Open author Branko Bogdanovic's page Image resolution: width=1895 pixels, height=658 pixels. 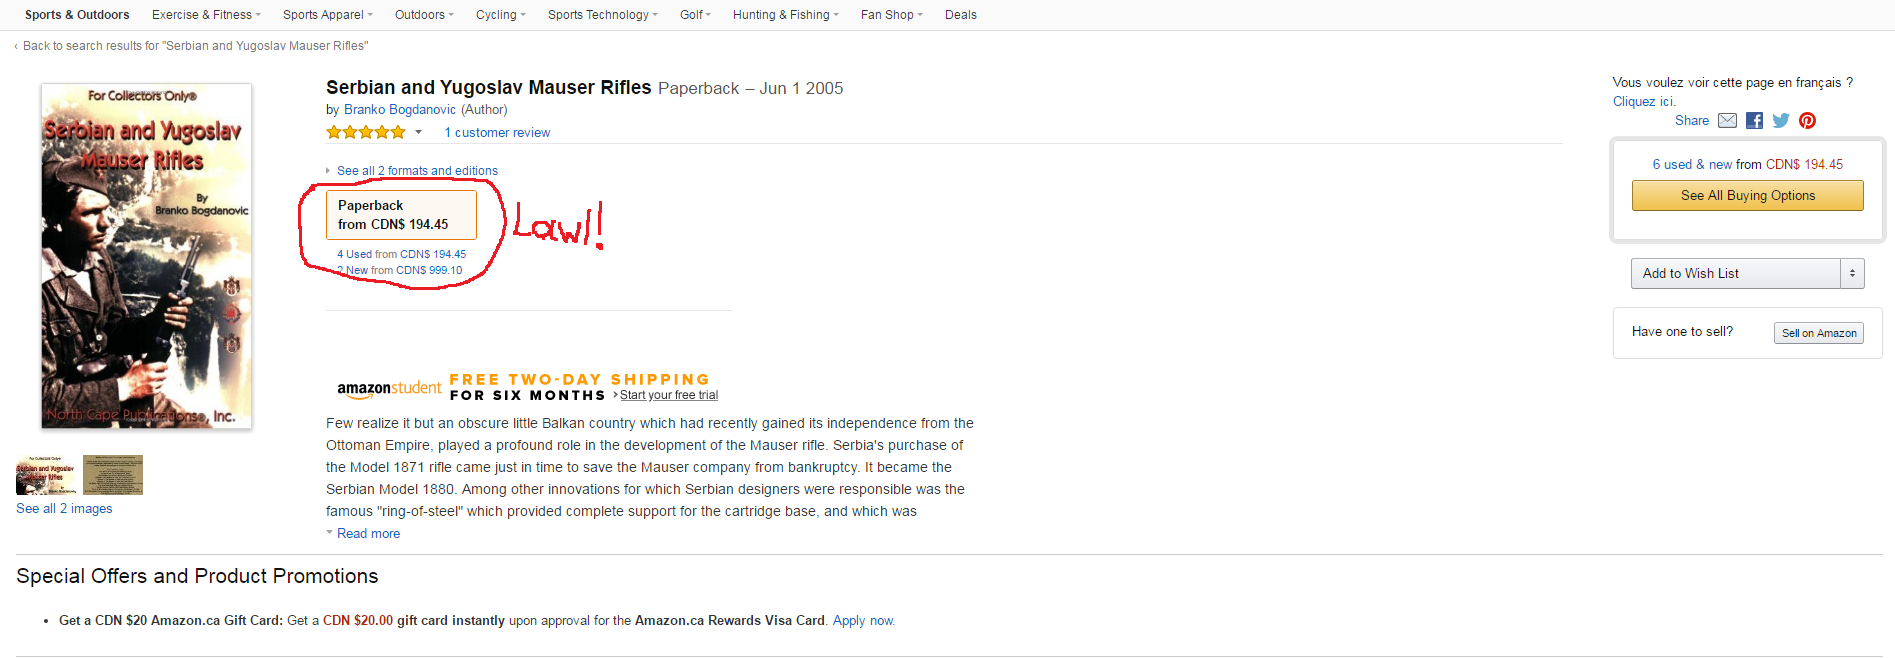[x=400, y=110]
